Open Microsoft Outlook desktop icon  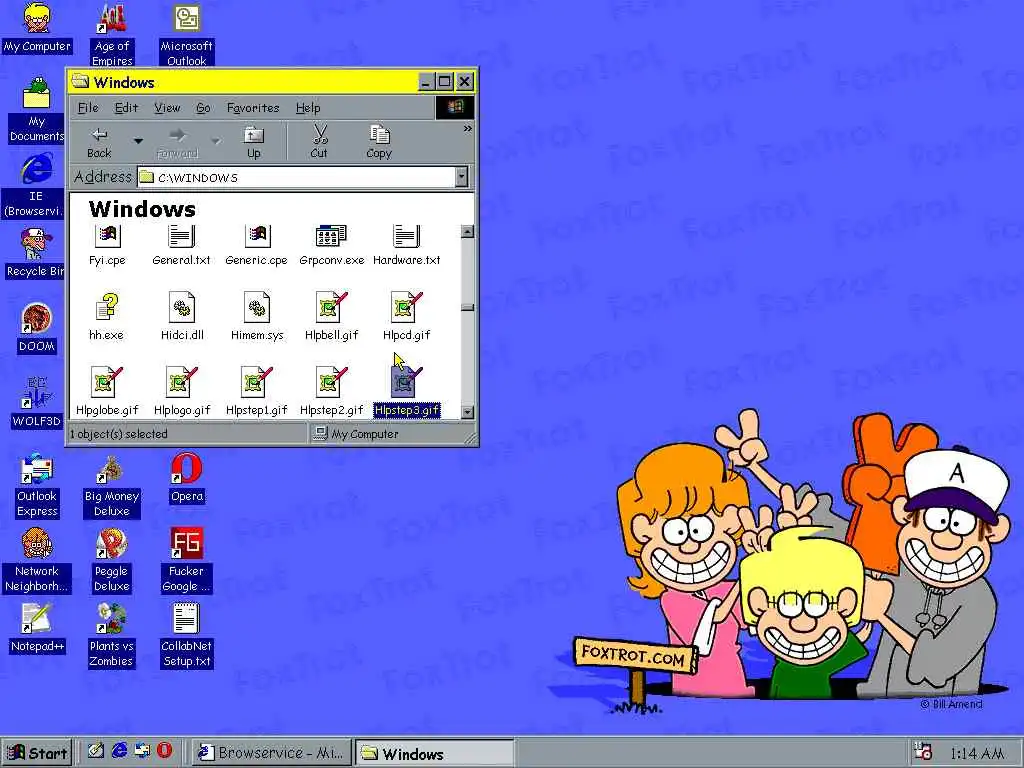tap(187, 34)
